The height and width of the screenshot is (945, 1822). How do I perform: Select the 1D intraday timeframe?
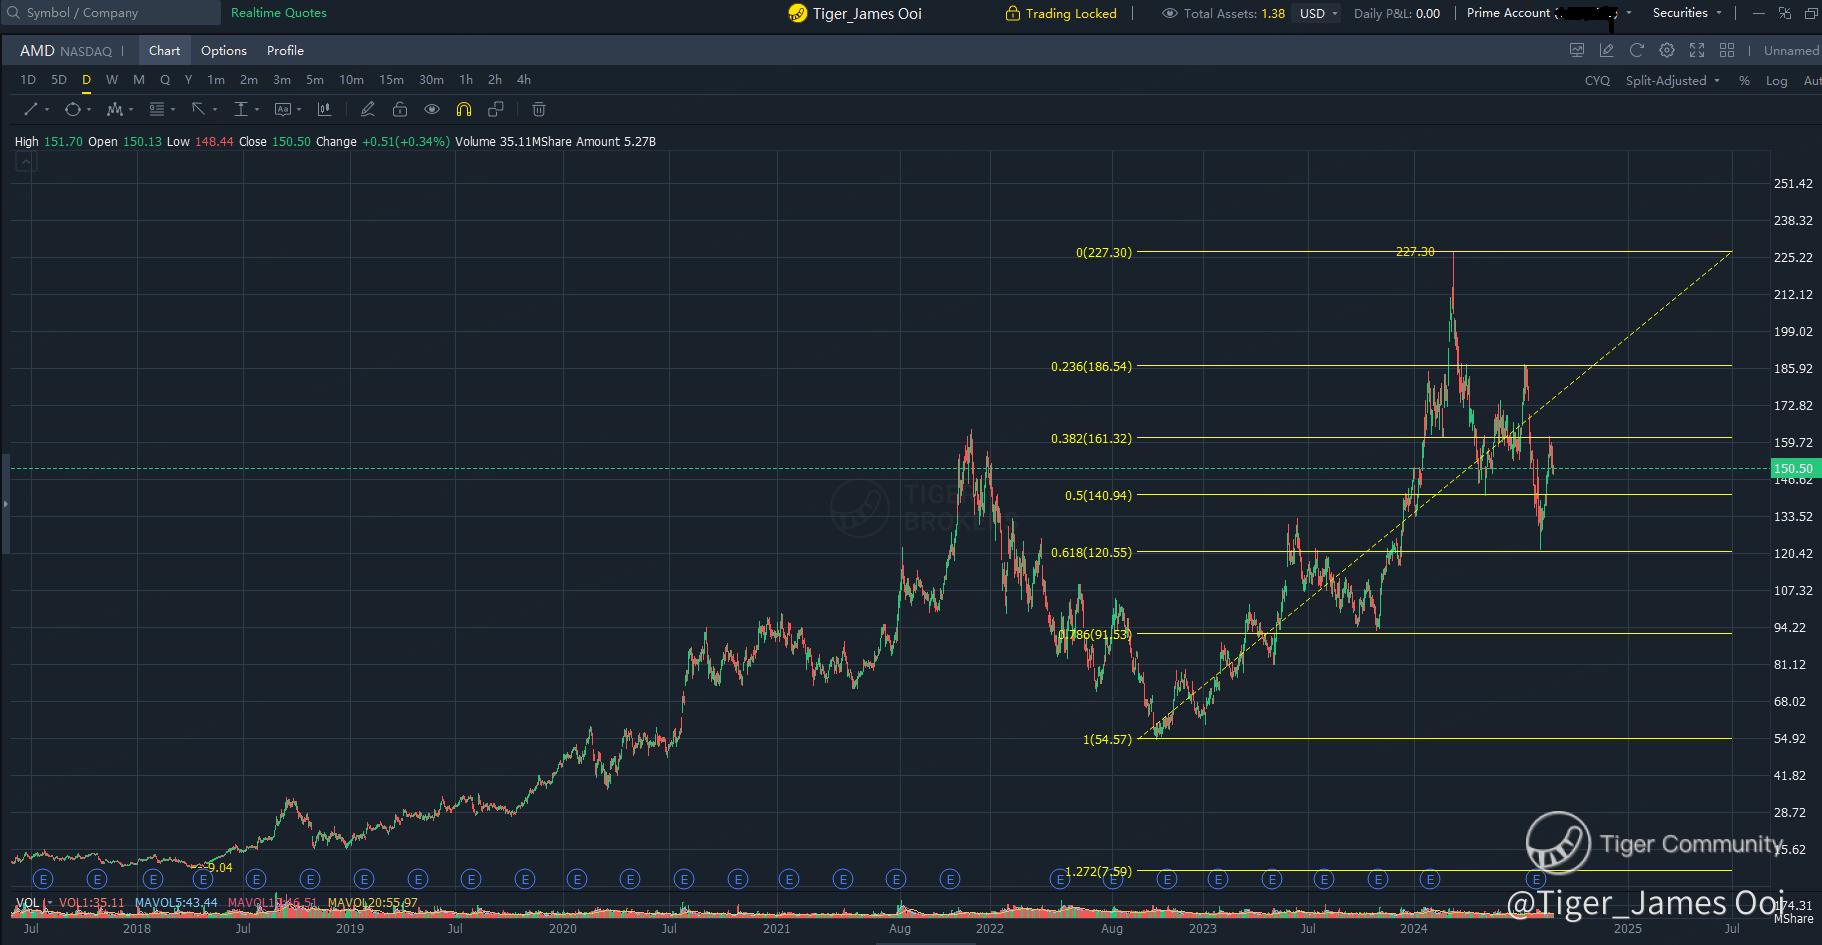(x=28, y=80)
